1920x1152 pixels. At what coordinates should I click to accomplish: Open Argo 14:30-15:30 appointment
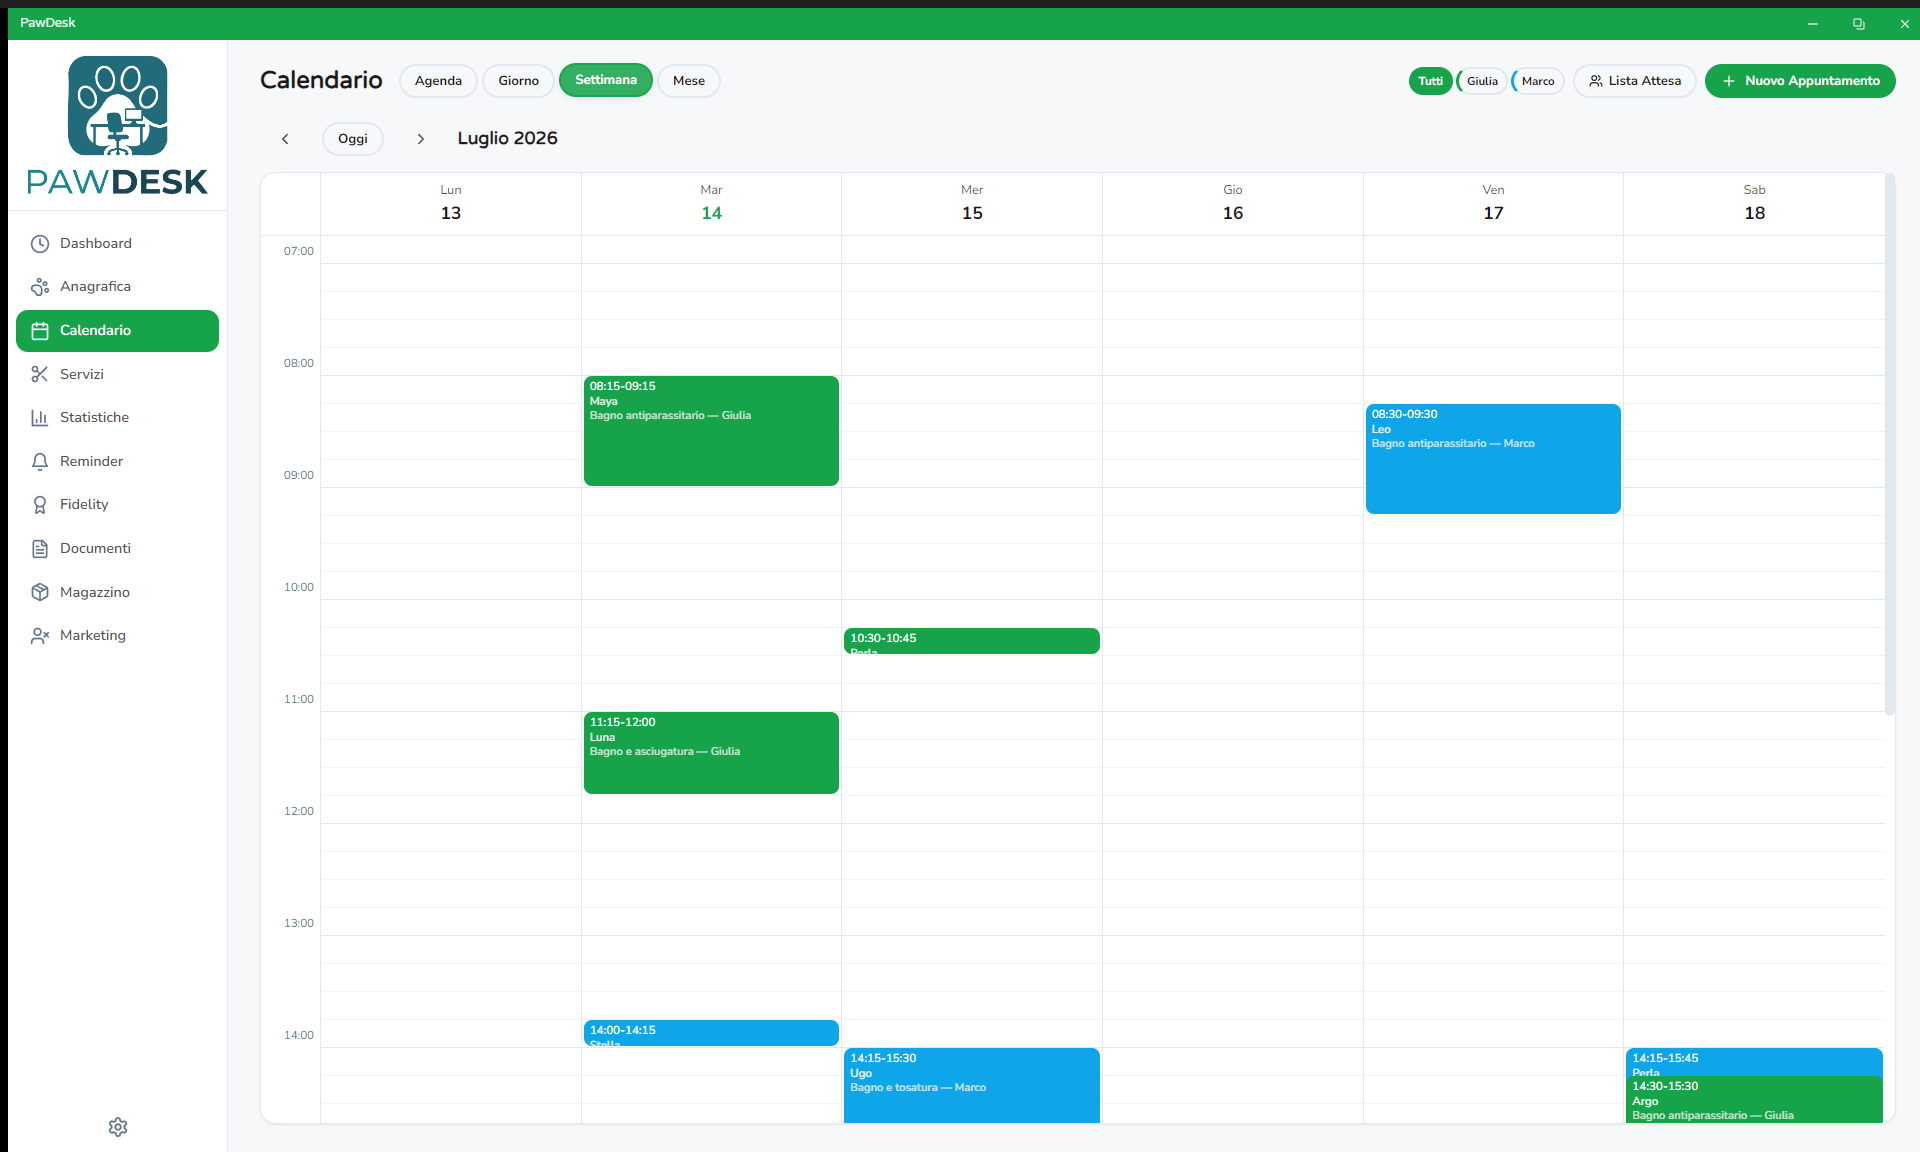(x=1754, y=1100)
